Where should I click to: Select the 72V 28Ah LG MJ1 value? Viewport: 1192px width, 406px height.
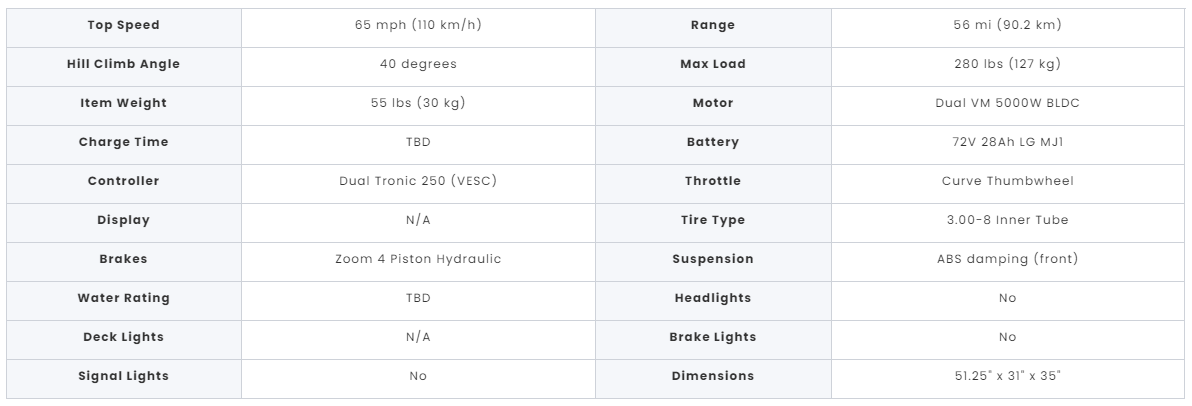pyautogui.click(x=1007, y=142)
